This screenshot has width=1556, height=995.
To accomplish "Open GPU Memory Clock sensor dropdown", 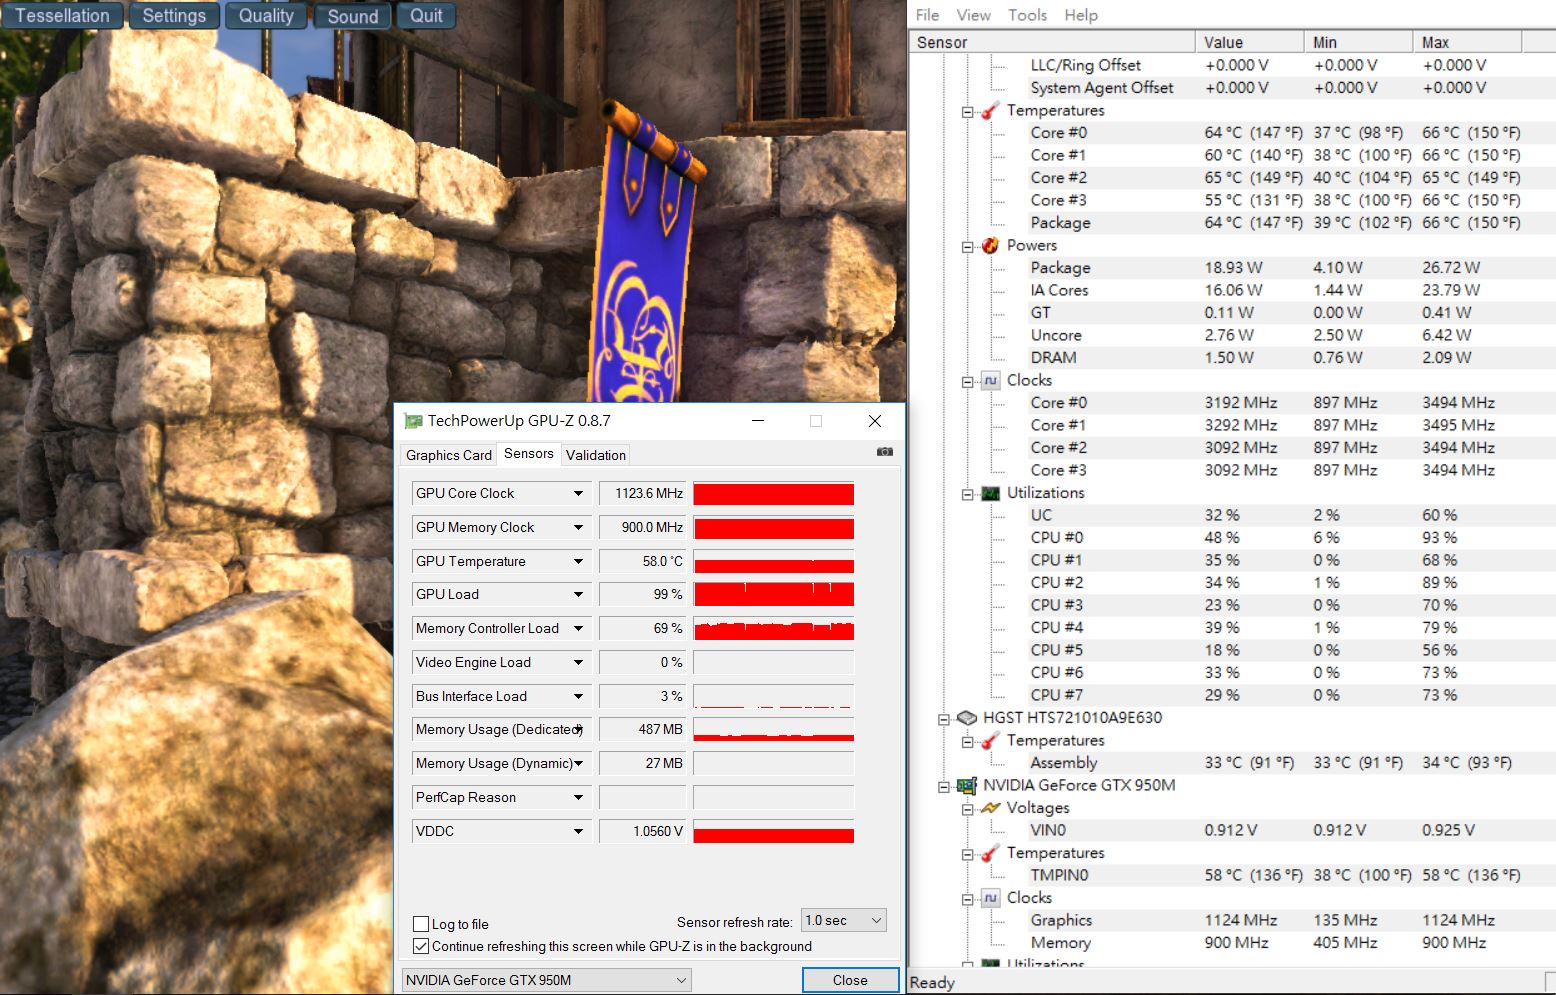I will (578, 528).
